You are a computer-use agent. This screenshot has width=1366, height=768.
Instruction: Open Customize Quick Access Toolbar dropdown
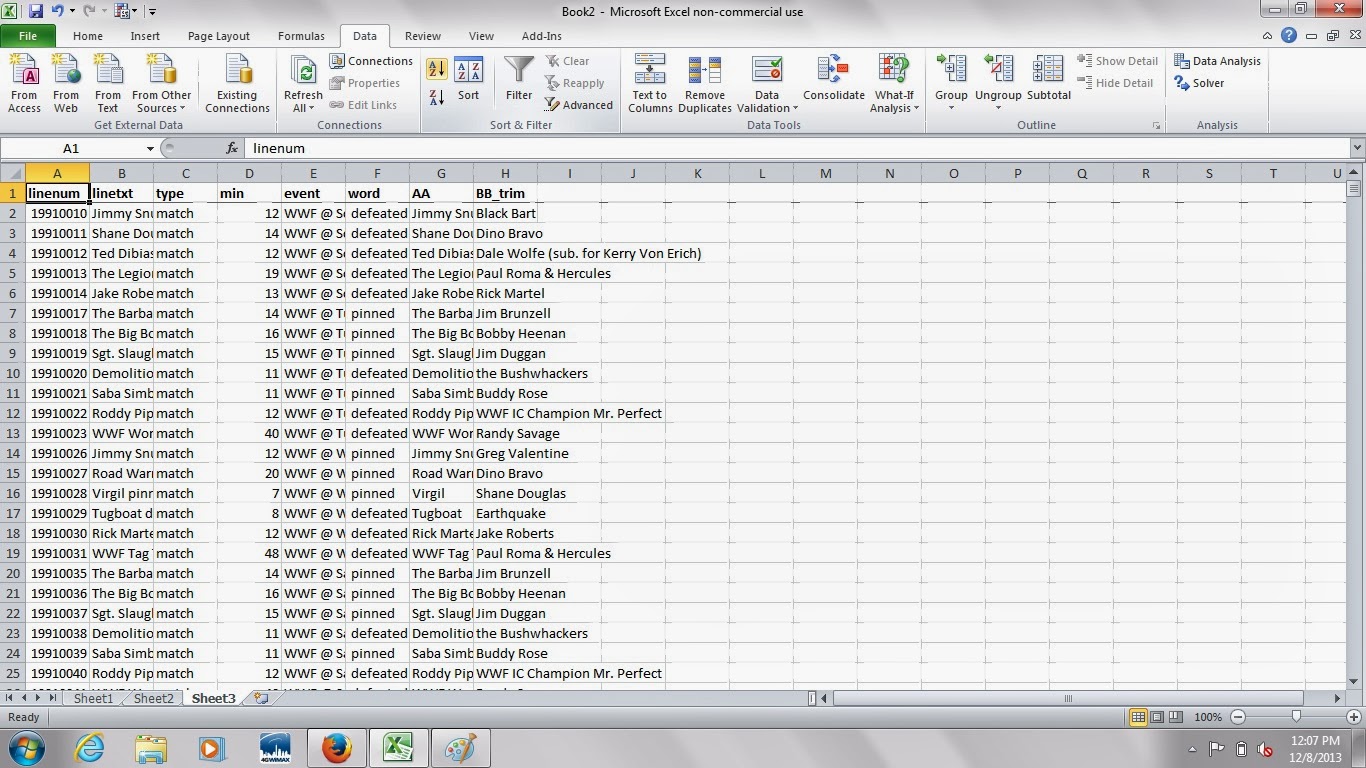click(x=152, y=11)
